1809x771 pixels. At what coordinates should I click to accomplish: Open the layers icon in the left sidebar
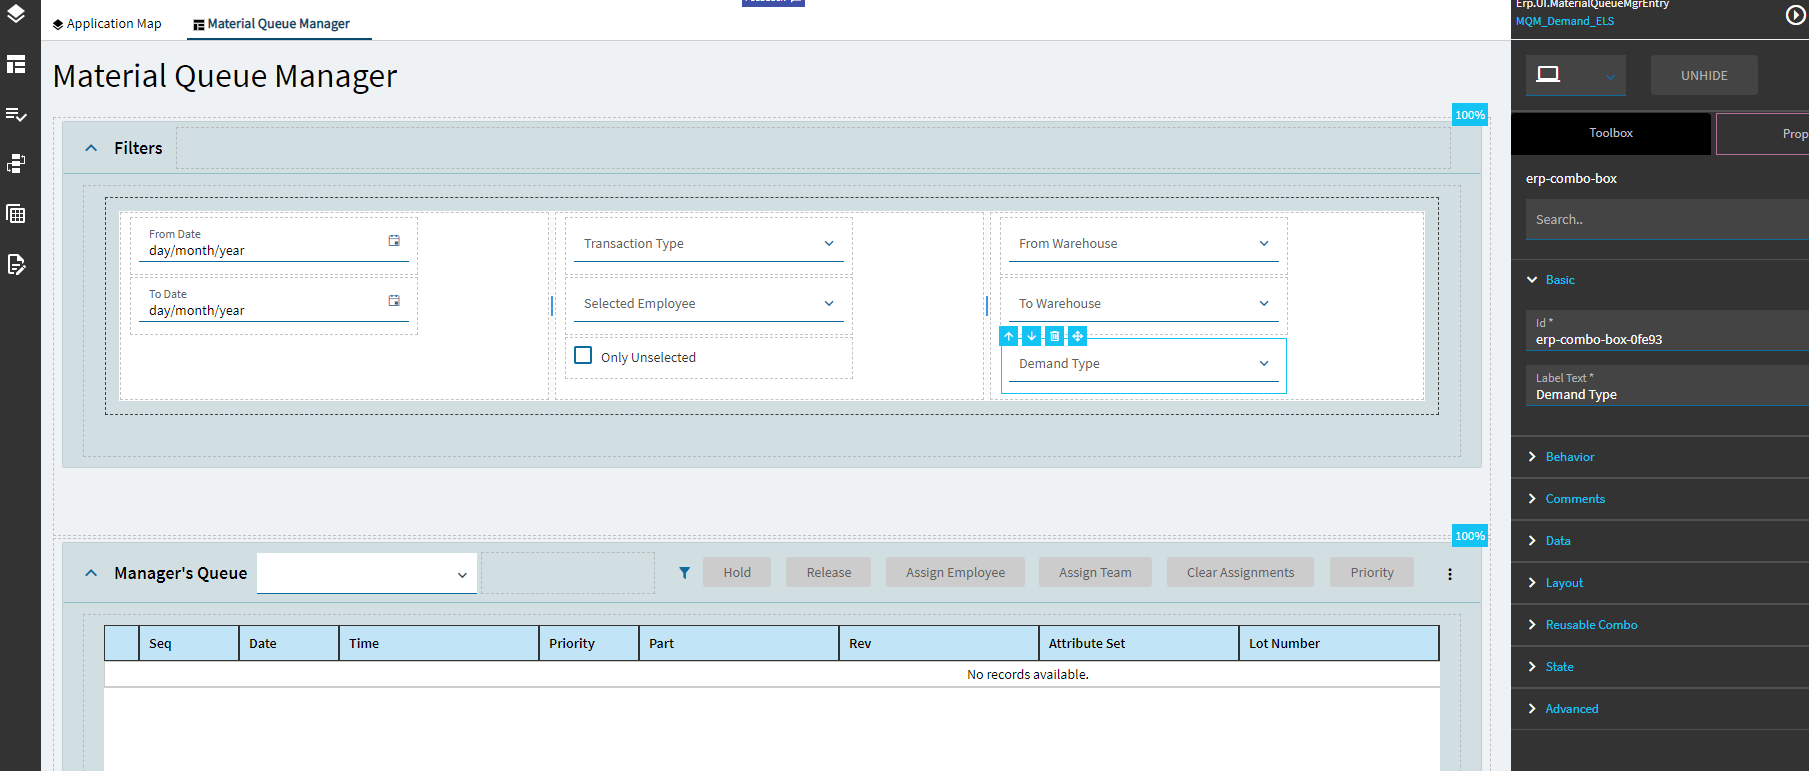tap(16, 14)
